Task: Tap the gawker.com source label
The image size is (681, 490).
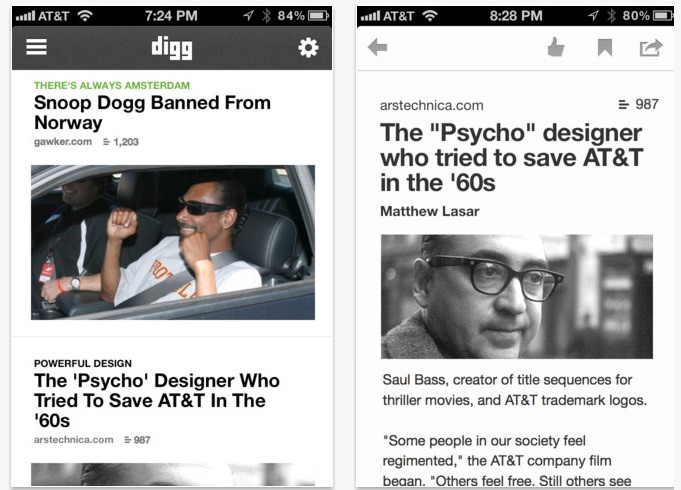Action: pyautogui.click(x=63, y=142)
